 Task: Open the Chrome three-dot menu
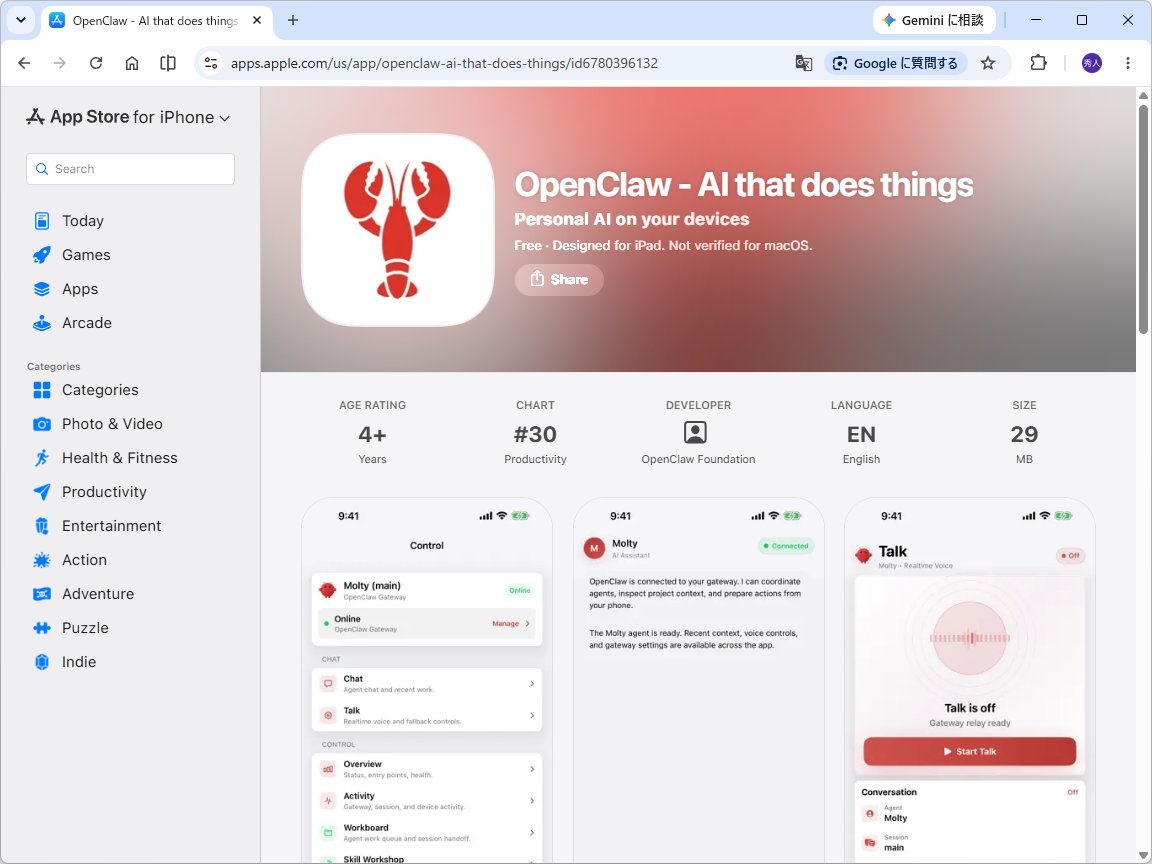tap(1127, 63)
